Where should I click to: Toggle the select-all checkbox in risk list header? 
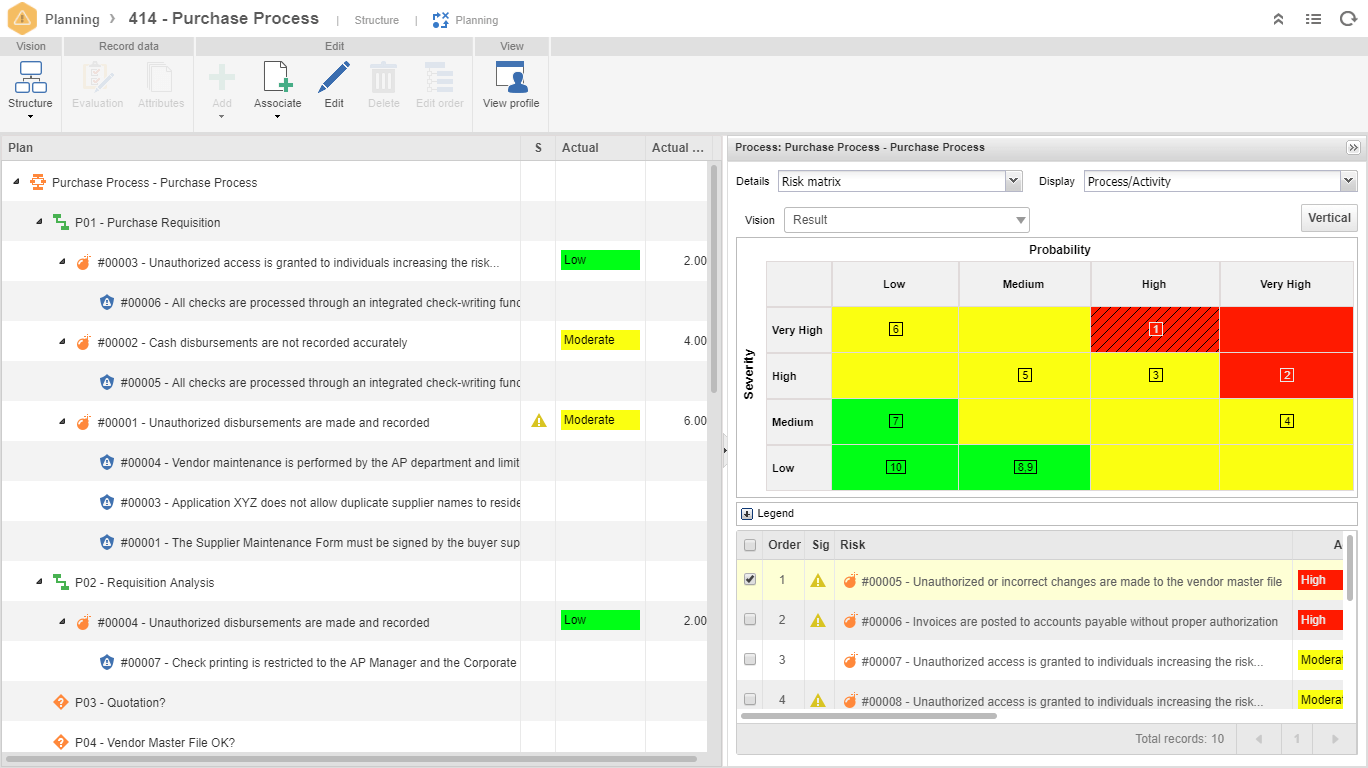(750, 545)
